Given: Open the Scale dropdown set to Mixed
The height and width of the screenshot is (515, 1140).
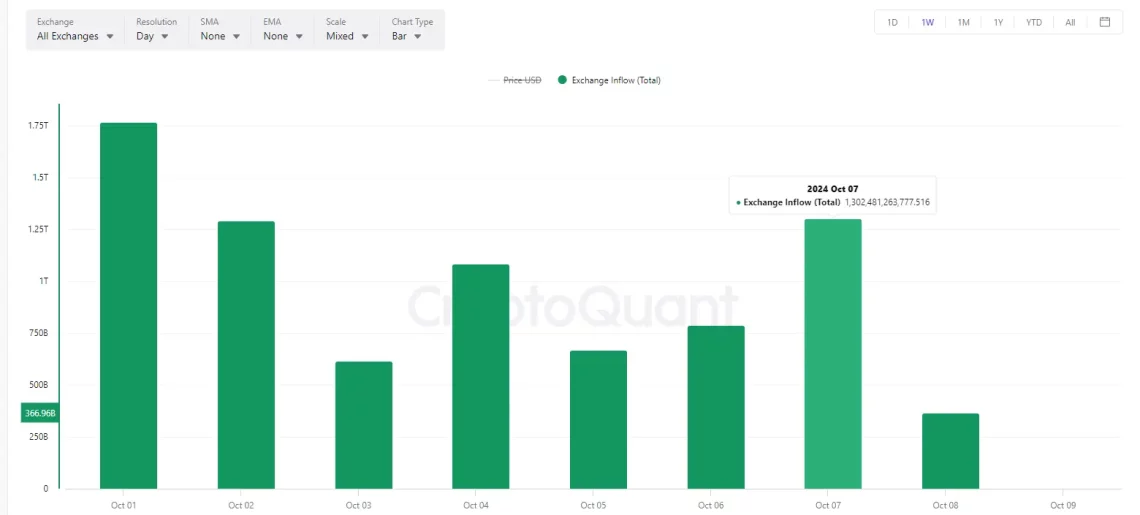Looking at the screenshot, I should tap(347, 36).
